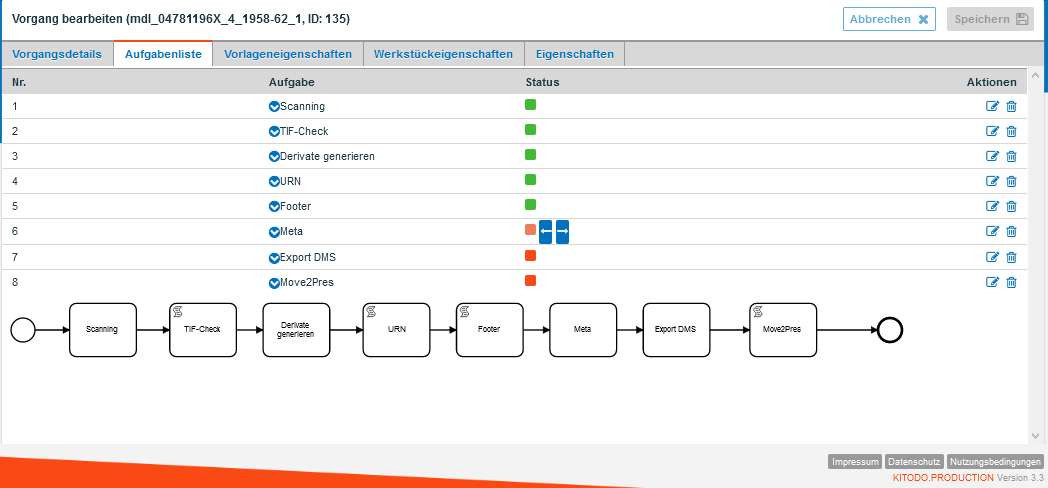The image size is (1048, 488).
Task: Switch to the Vorgangsdetails tab
Action: click(x=57, y=54)
